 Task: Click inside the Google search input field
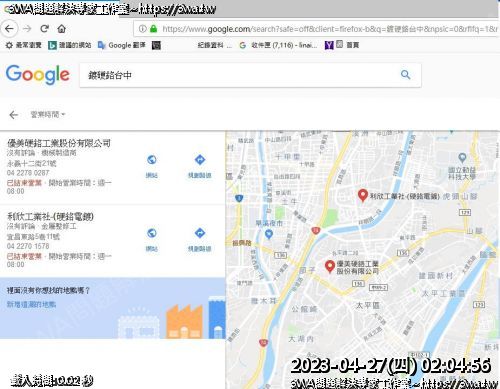238,75
